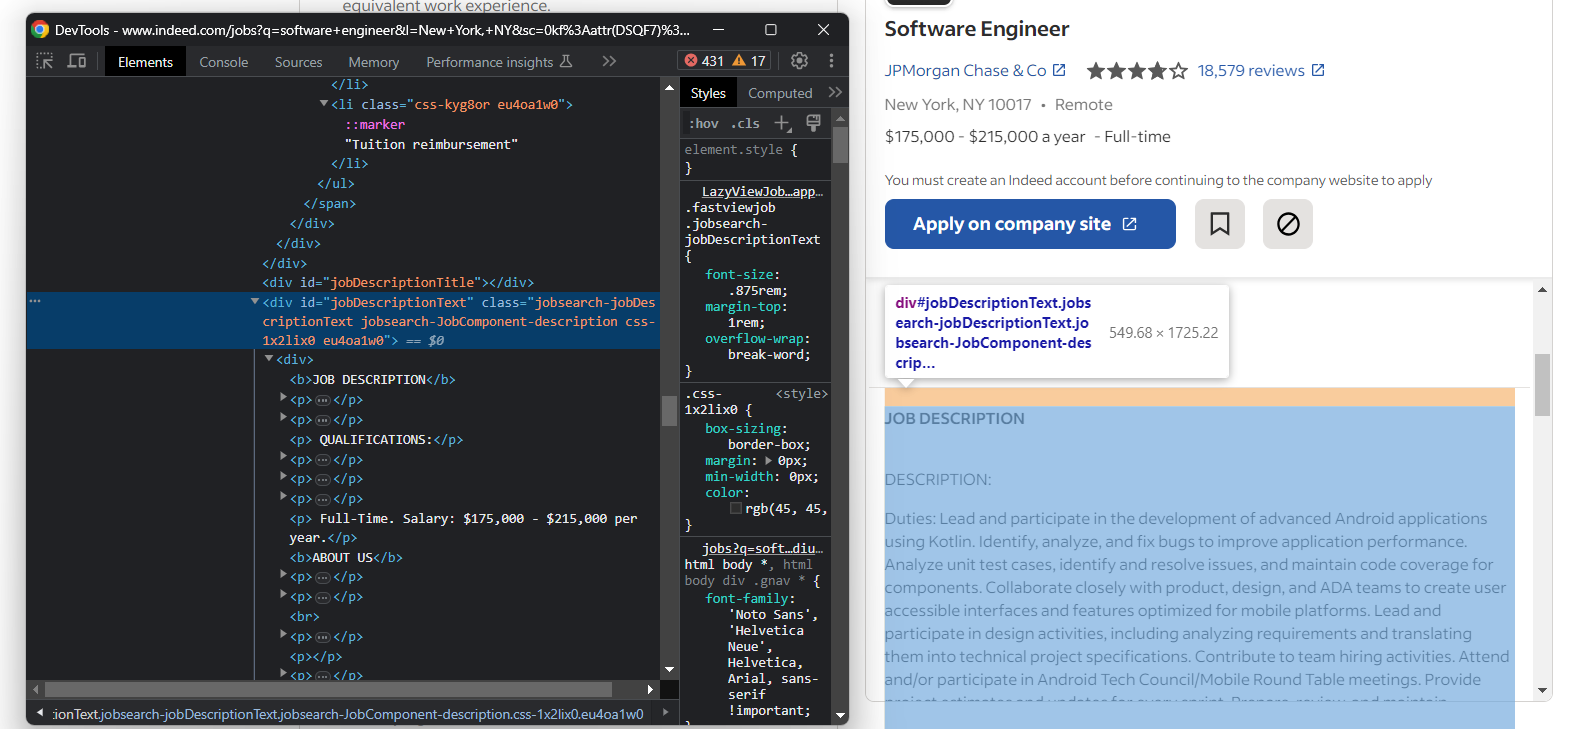Click the DOM tree horizontal scrollbar thumb
Image resolution: width=1575 pixels, height=729 pixels.
[x=328, y=689]
